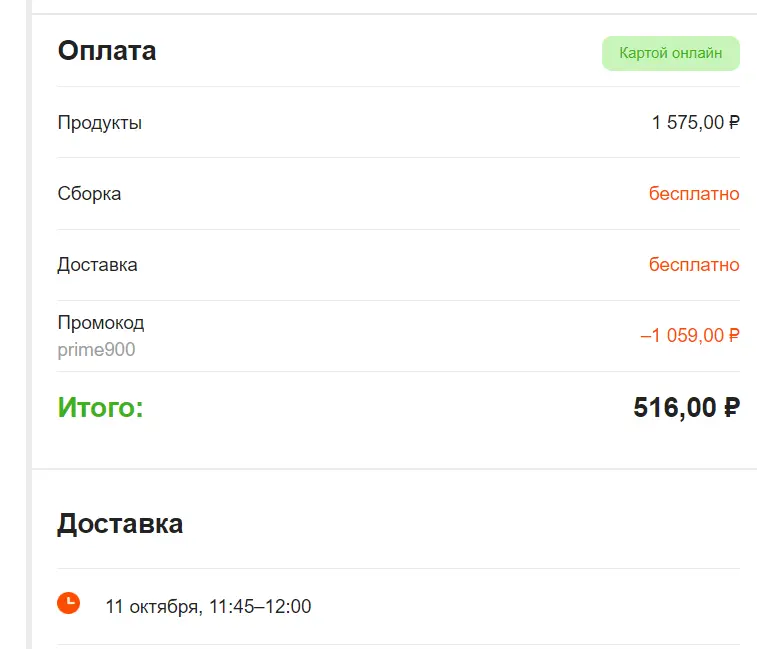Viewport: 757px width, 649px height.
Task: Click the 'Доставка' section heading
Action: click(x=120, y=523)
